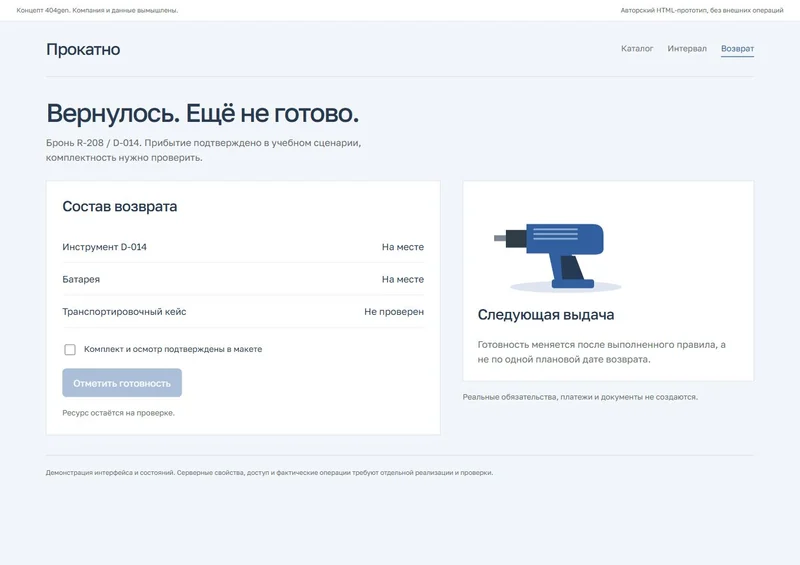The height and width of the screenshot is (565, 800).
Task: Click the Авторский HTML-прототип banner text
Action: 702,10
